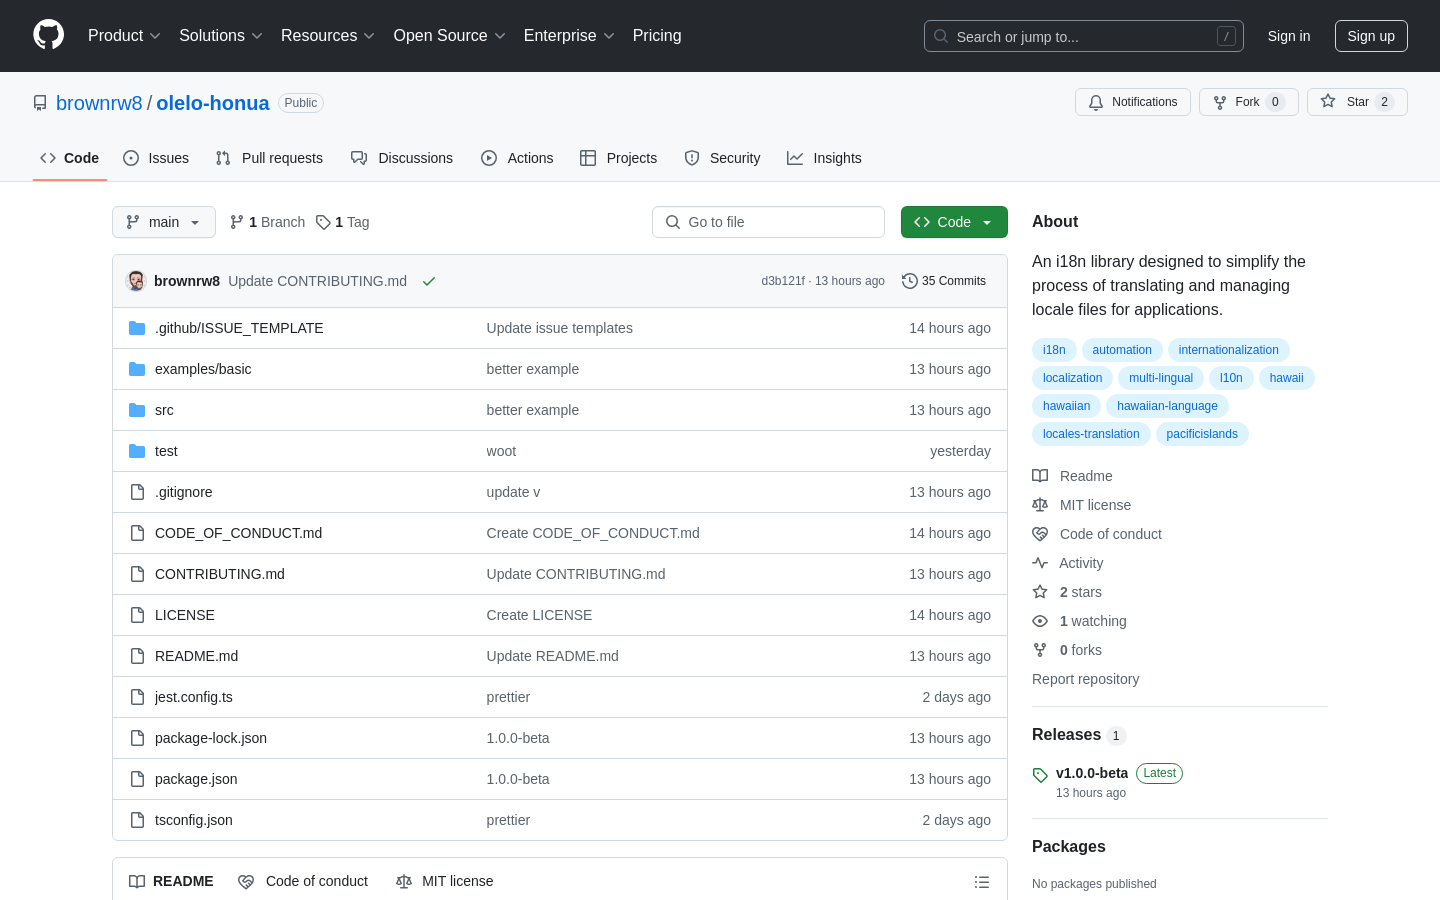Open the package-lock.json file
This screenshot has width=1440, height=900.
(x=211, y=738)
